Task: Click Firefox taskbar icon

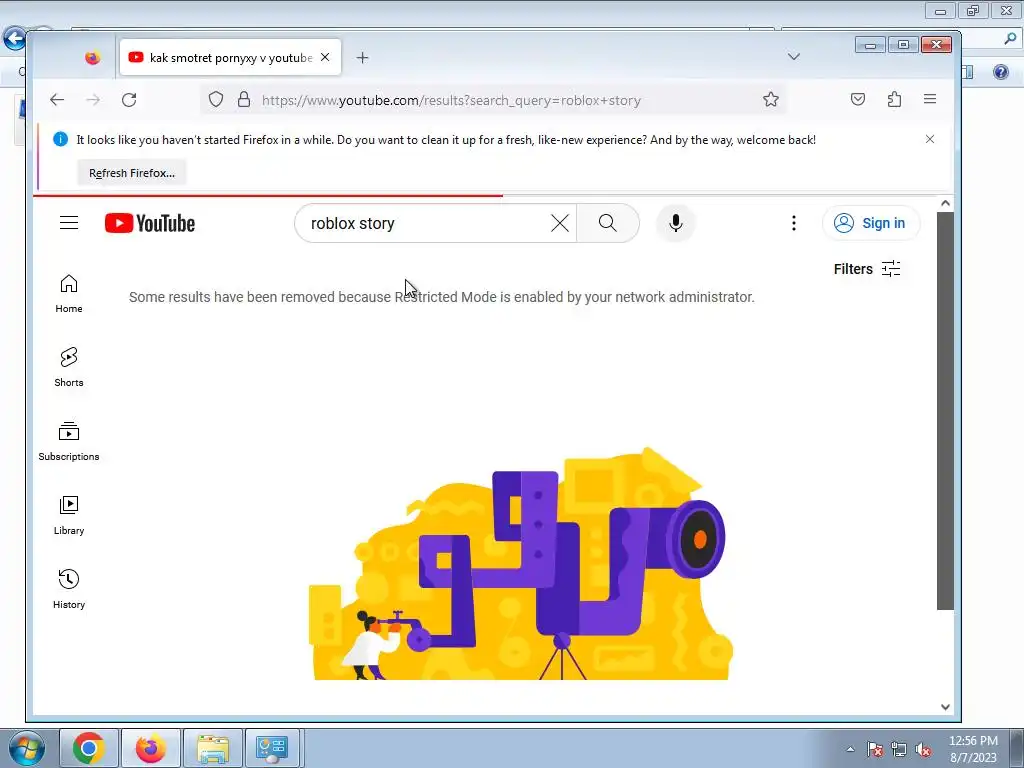Action: [150, 748]
